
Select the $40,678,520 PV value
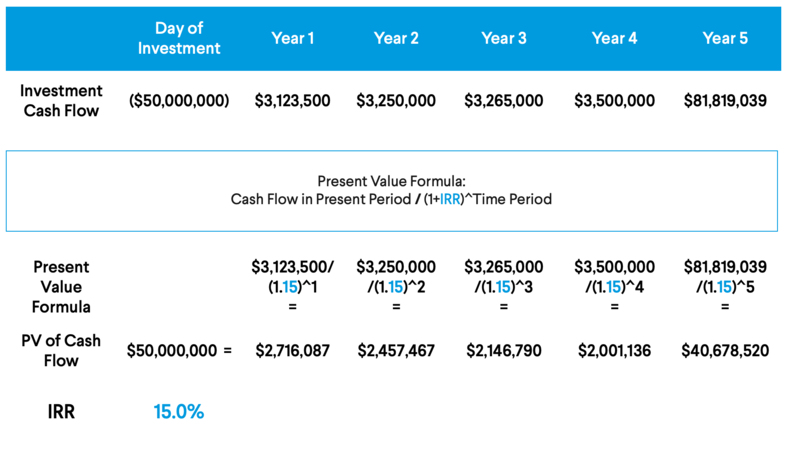tap(725, 351)
